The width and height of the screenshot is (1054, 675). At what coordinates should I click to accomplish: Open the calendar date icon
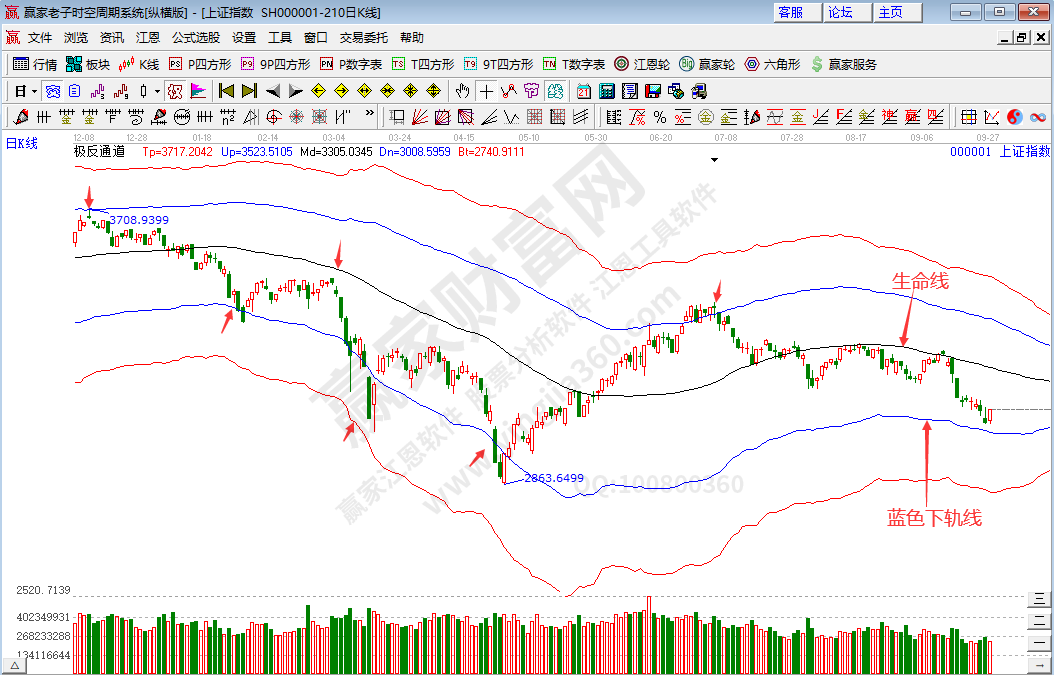coord(583,91)
